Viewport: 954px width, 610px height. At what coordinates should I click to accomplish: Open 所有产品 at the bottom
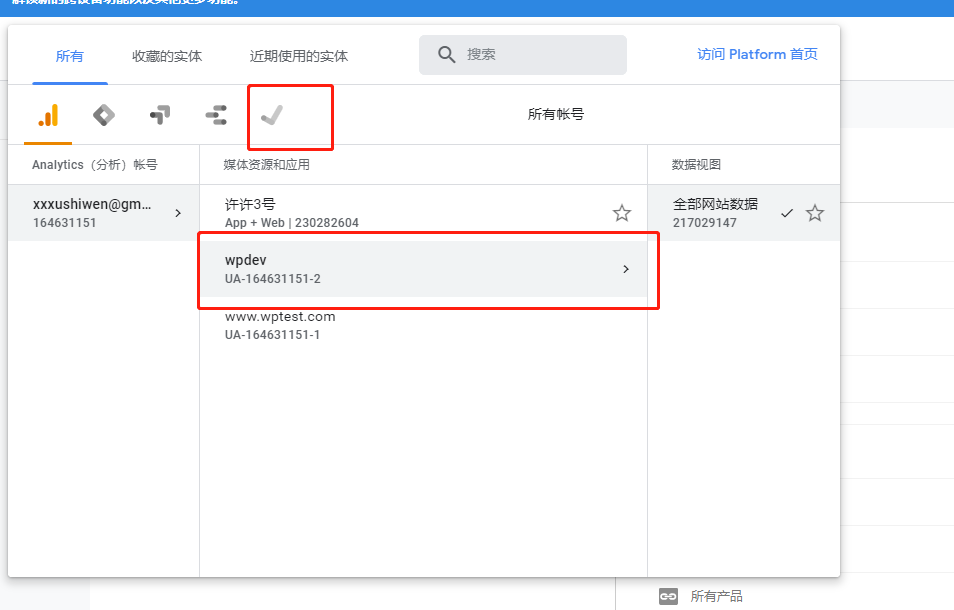coord(716,596)
